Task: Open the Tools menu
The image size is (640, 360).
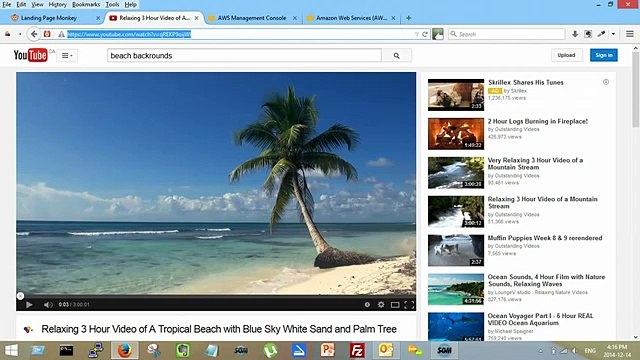Action: [x=112, y=4]
